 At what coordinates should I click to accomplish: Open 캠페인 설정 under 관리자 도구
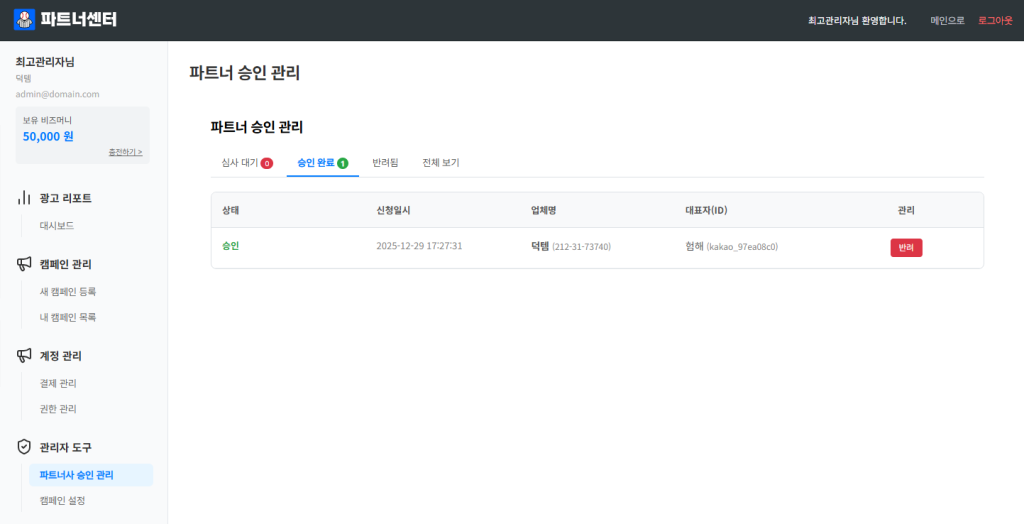62,500
